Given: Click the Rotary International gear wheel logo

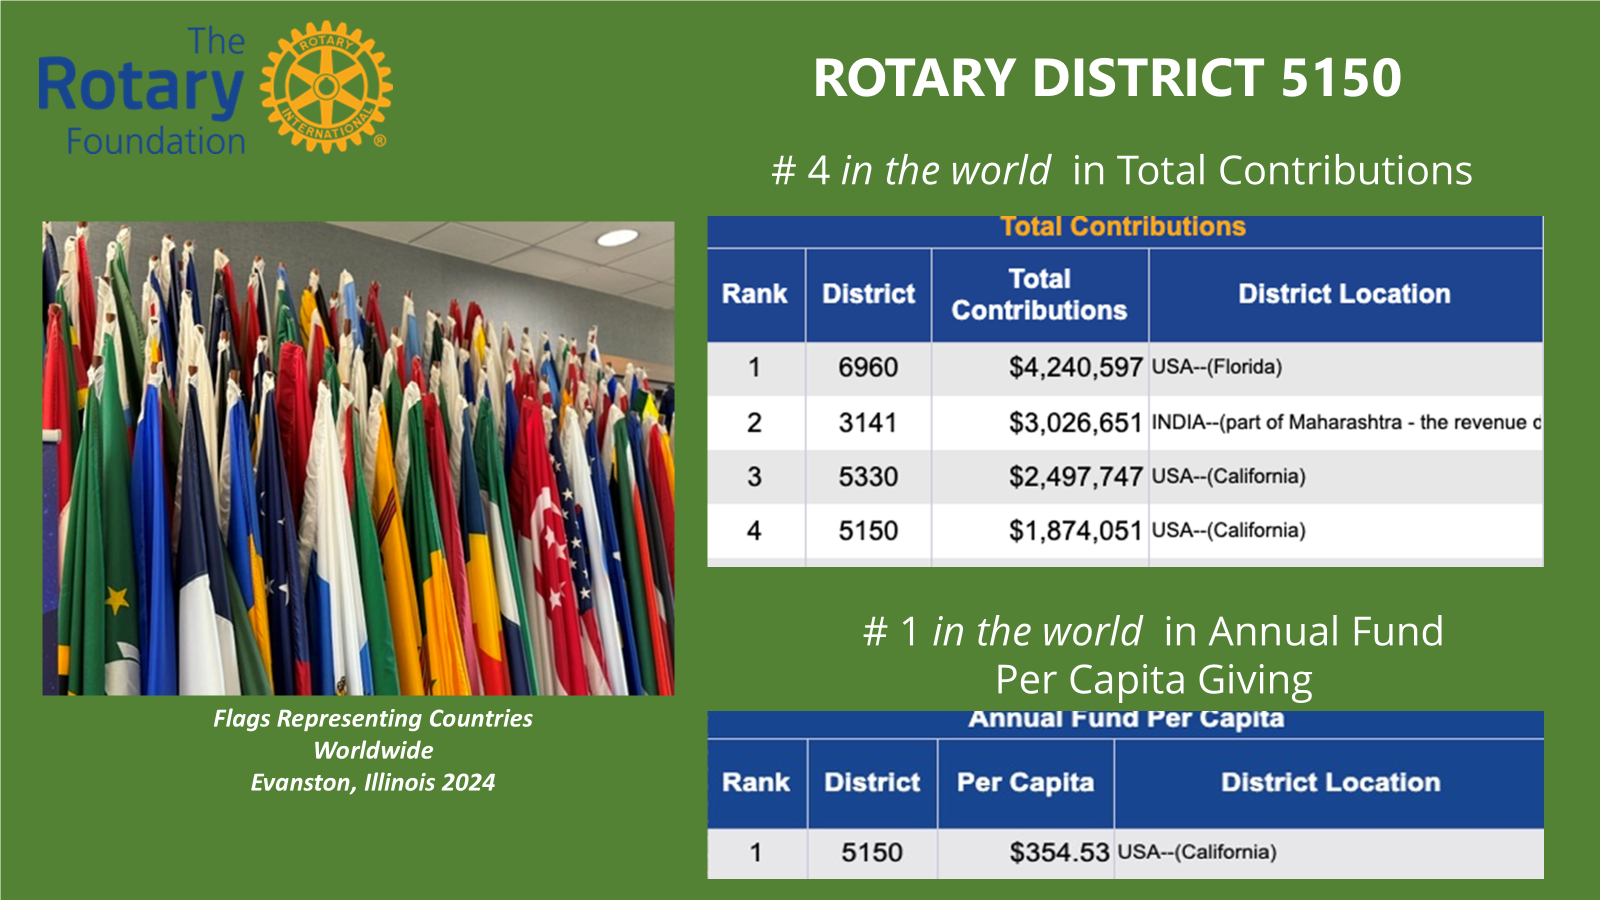Looking at the screenshot, I should [x=326, y=87].
